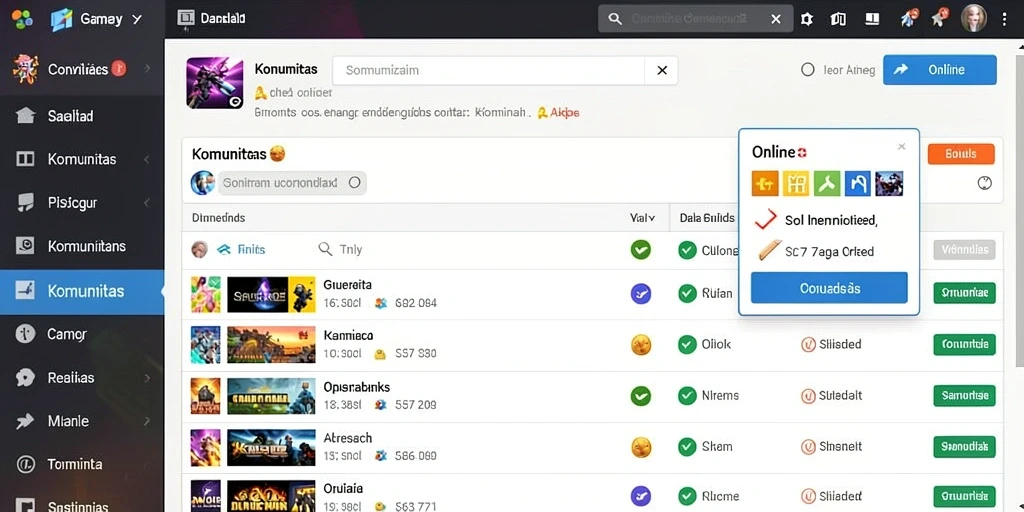Screen dimensions: 1024x512
Task: Open the Gamay dropdown in the top bar
Action: click(96, 19)
